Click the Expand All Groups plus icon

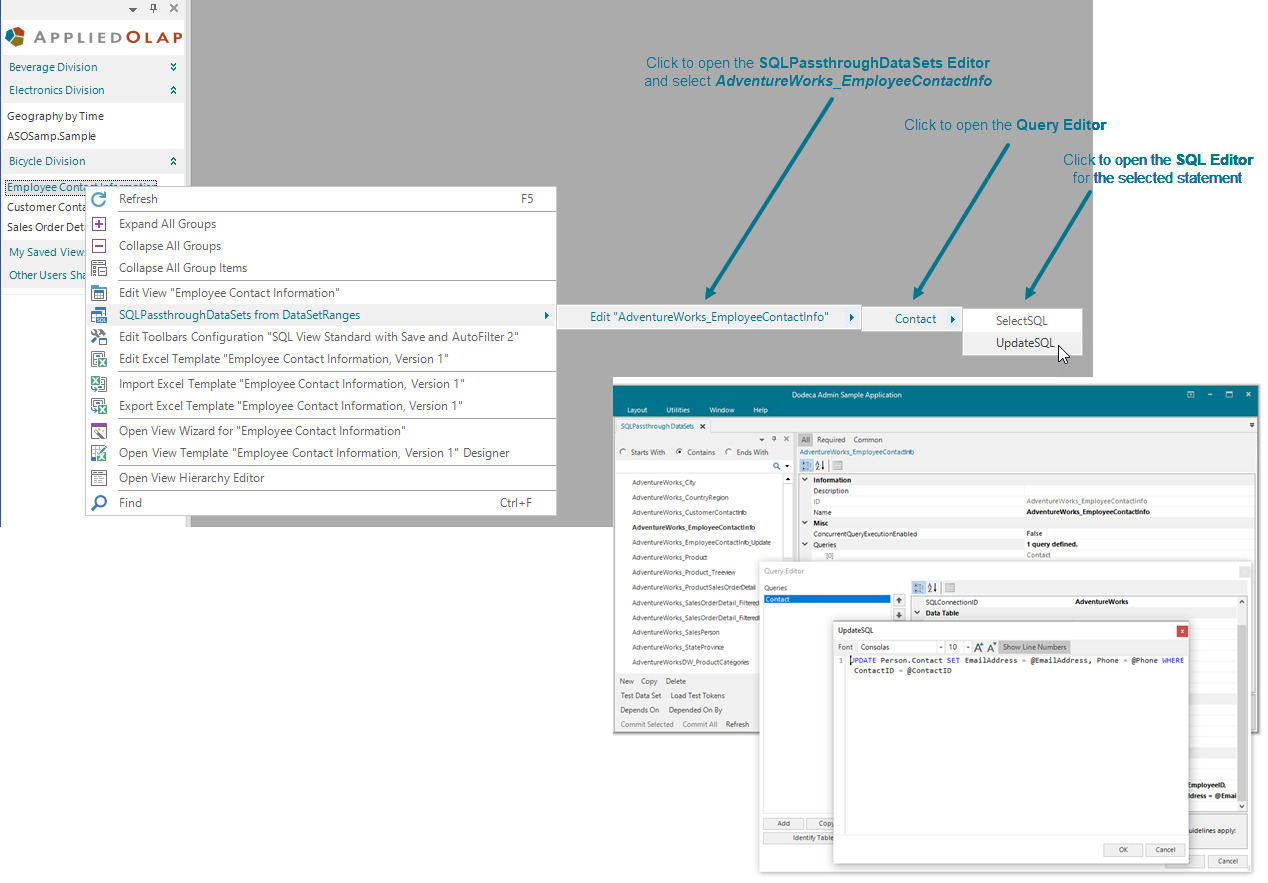pyautogui.click(x=99, y=224)
